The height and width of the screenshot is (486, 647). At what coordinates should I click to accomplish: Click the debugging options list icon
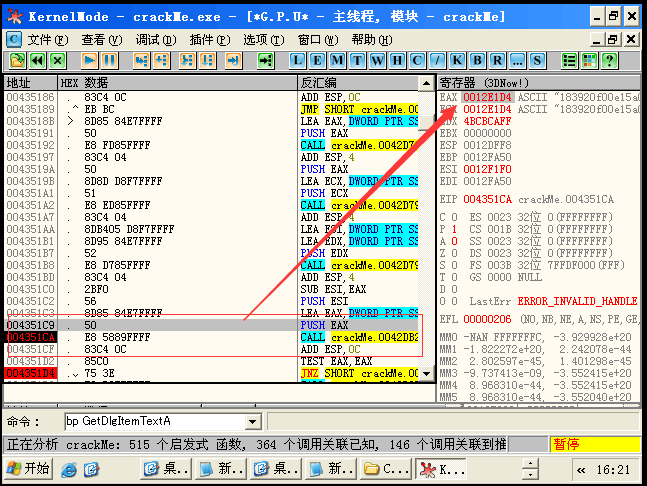(x=569, y=61)
